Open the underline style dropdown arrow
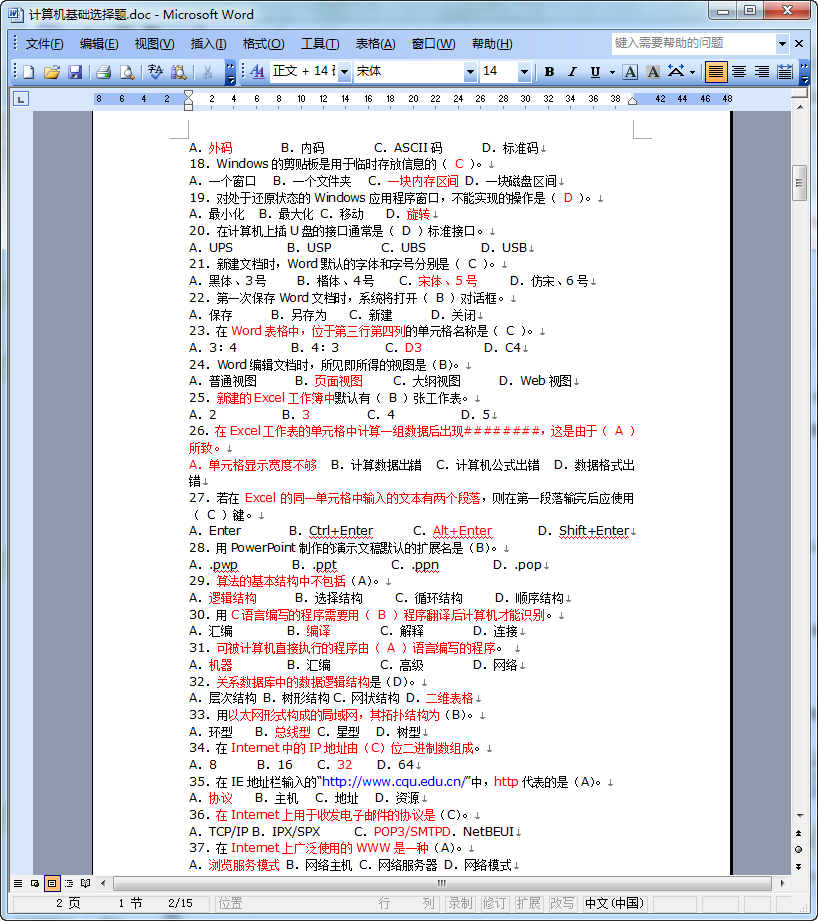The width and height of the screenshot is (818, 921). tap(612, 72)
